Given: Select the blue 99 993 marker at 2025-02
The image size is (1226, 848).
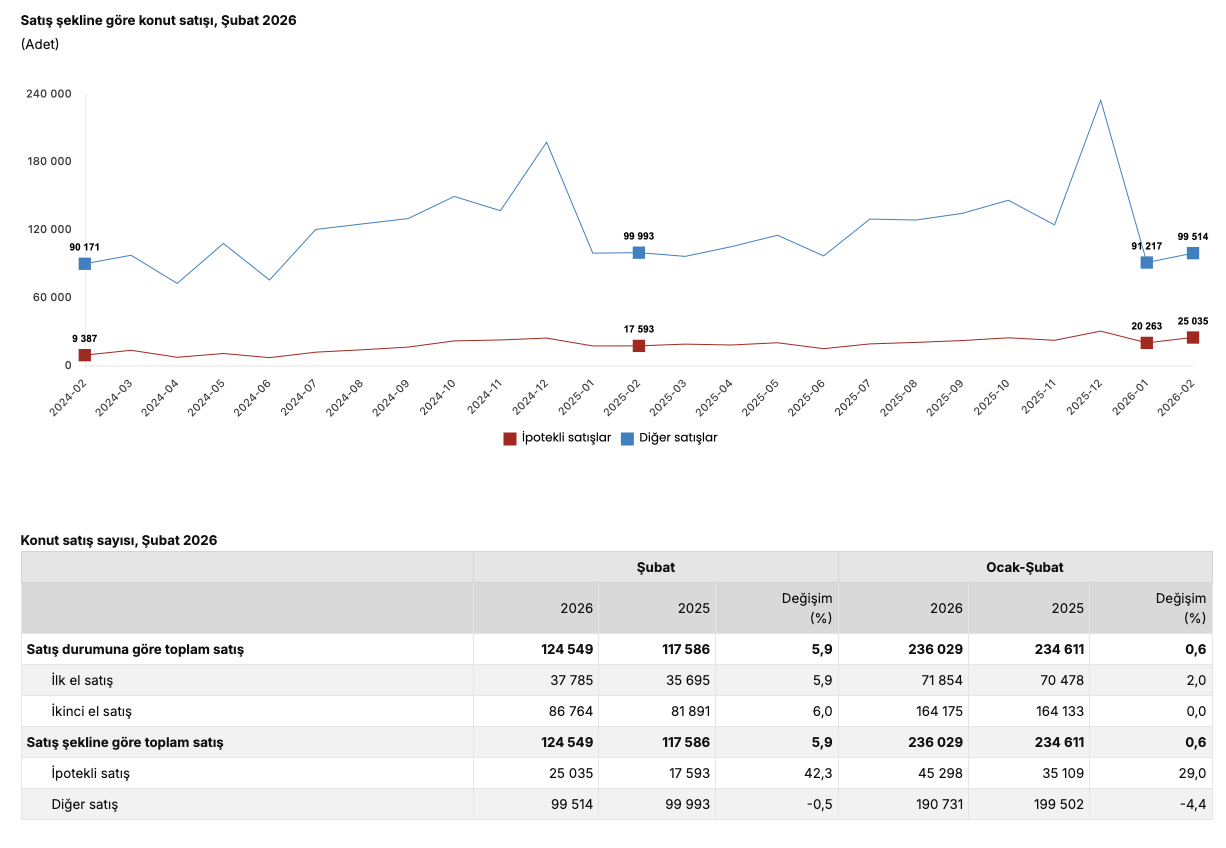Looking at the screenshot, I should point(639,253).
